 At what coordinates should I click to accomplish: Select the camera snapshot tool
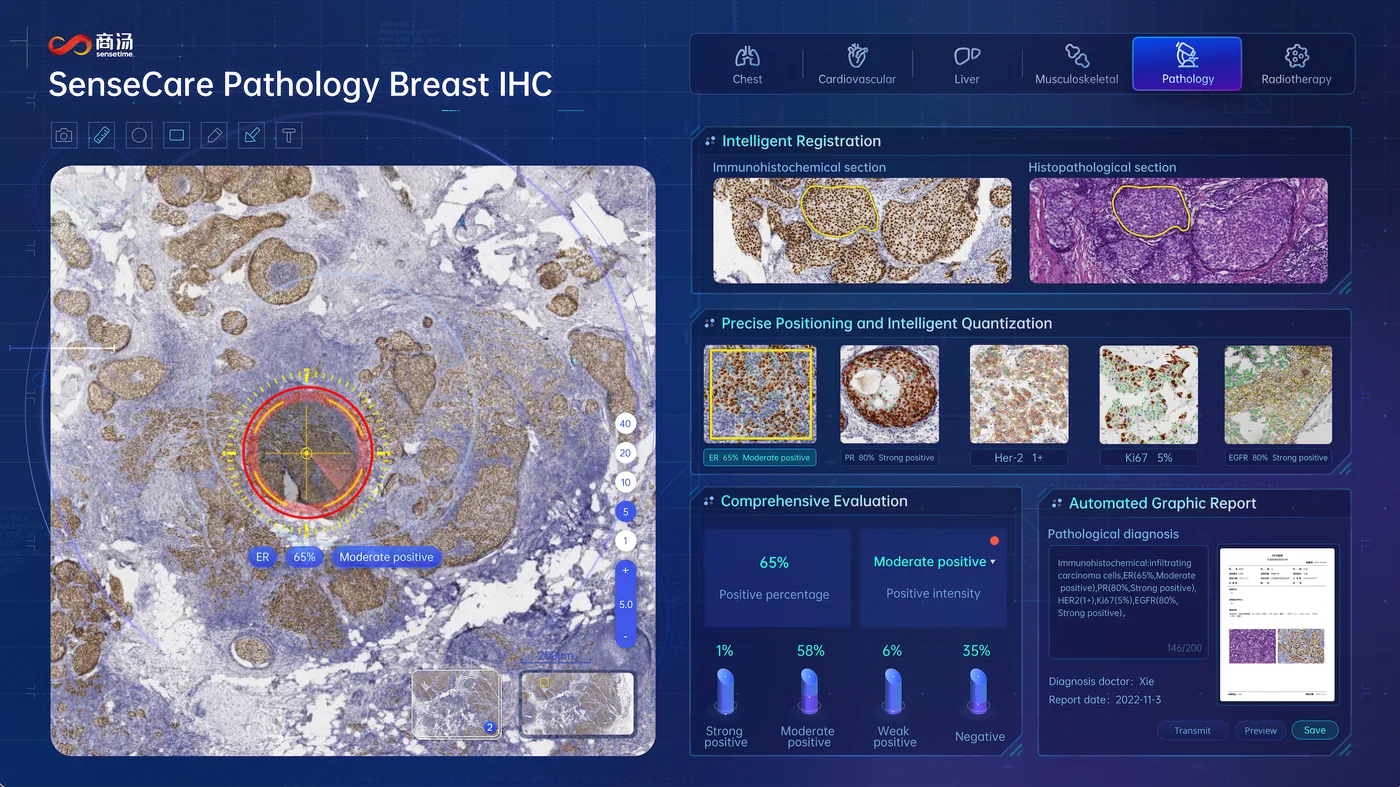pyautogui.click(x=64, y=135)
